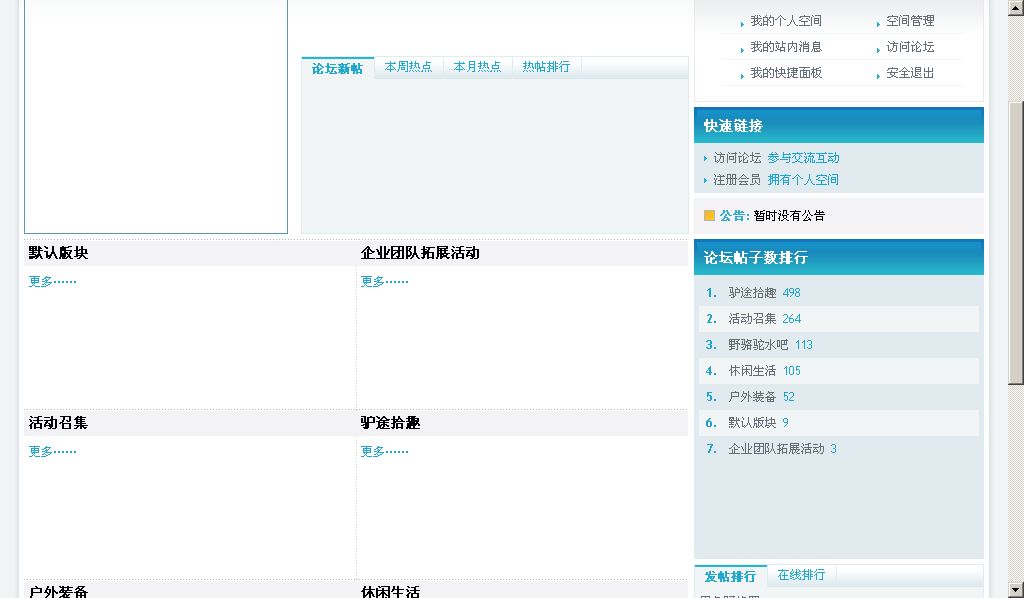Open 我的个人空间 link

(x=786, y=21)
